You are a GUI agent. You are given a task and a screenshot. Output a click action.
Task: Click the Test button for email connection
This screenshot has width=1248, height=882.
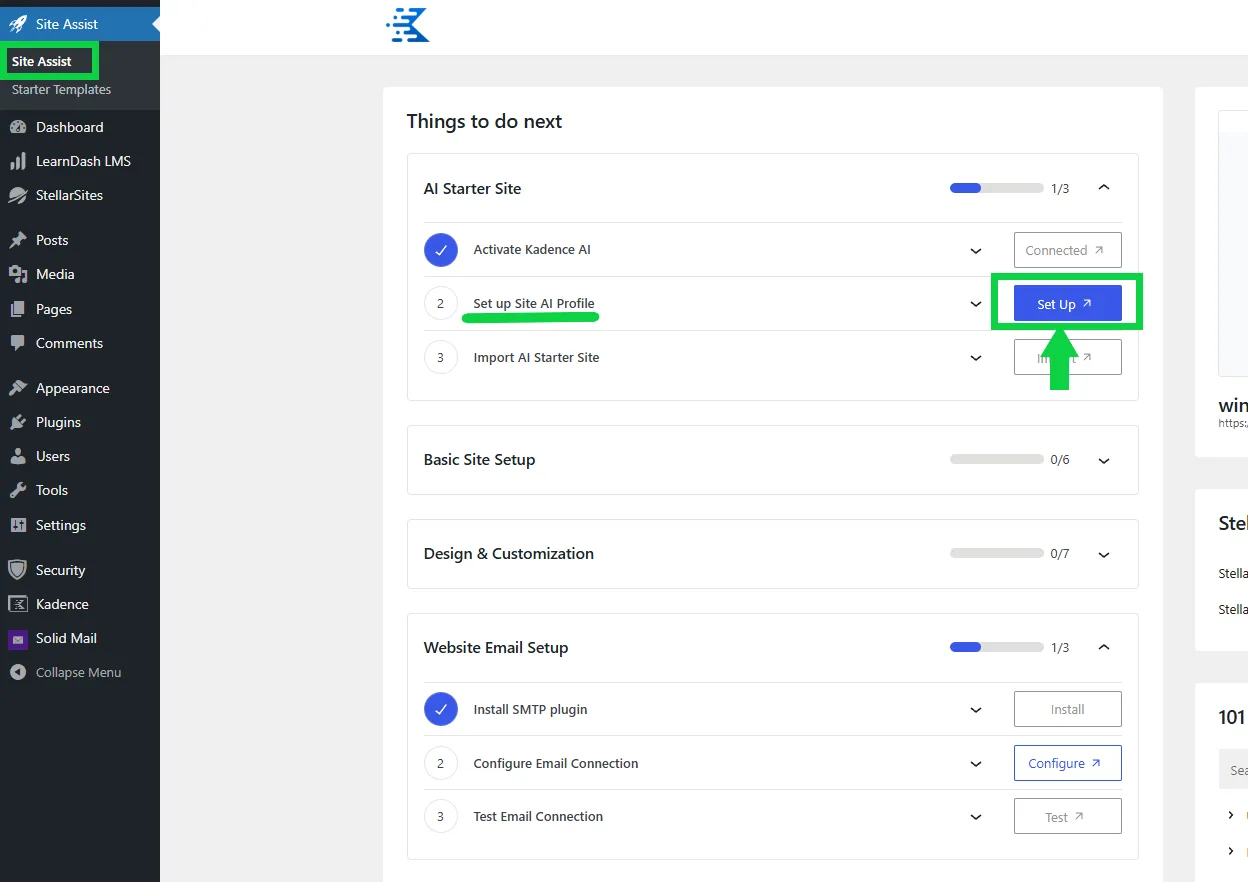pyautogui.click(x=1067, y=816)
